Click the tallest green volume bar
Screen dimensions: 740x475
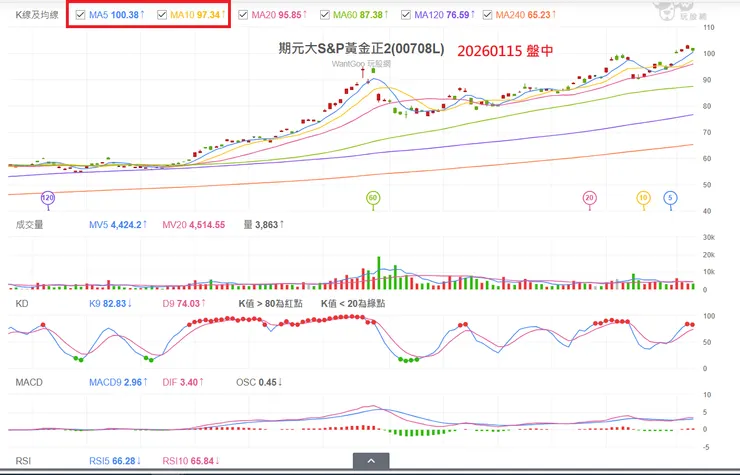[x=378, y=273]
